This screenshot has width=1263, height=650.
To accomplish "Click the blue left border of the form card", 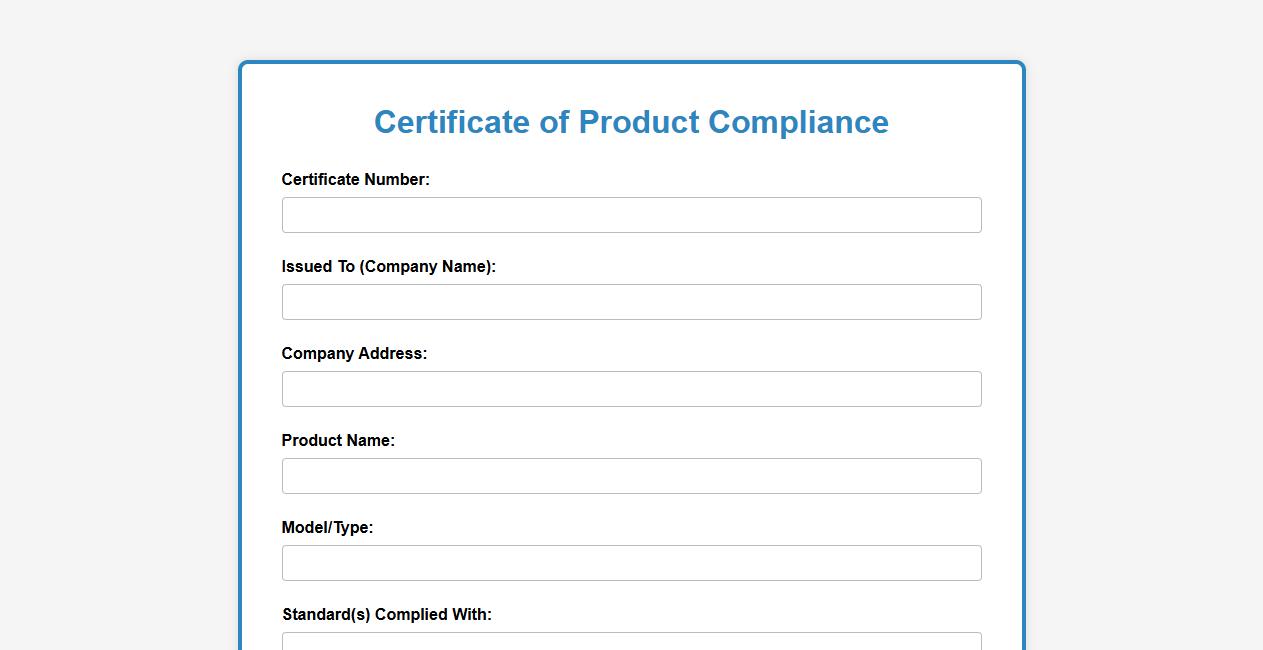I will (241, 350).
